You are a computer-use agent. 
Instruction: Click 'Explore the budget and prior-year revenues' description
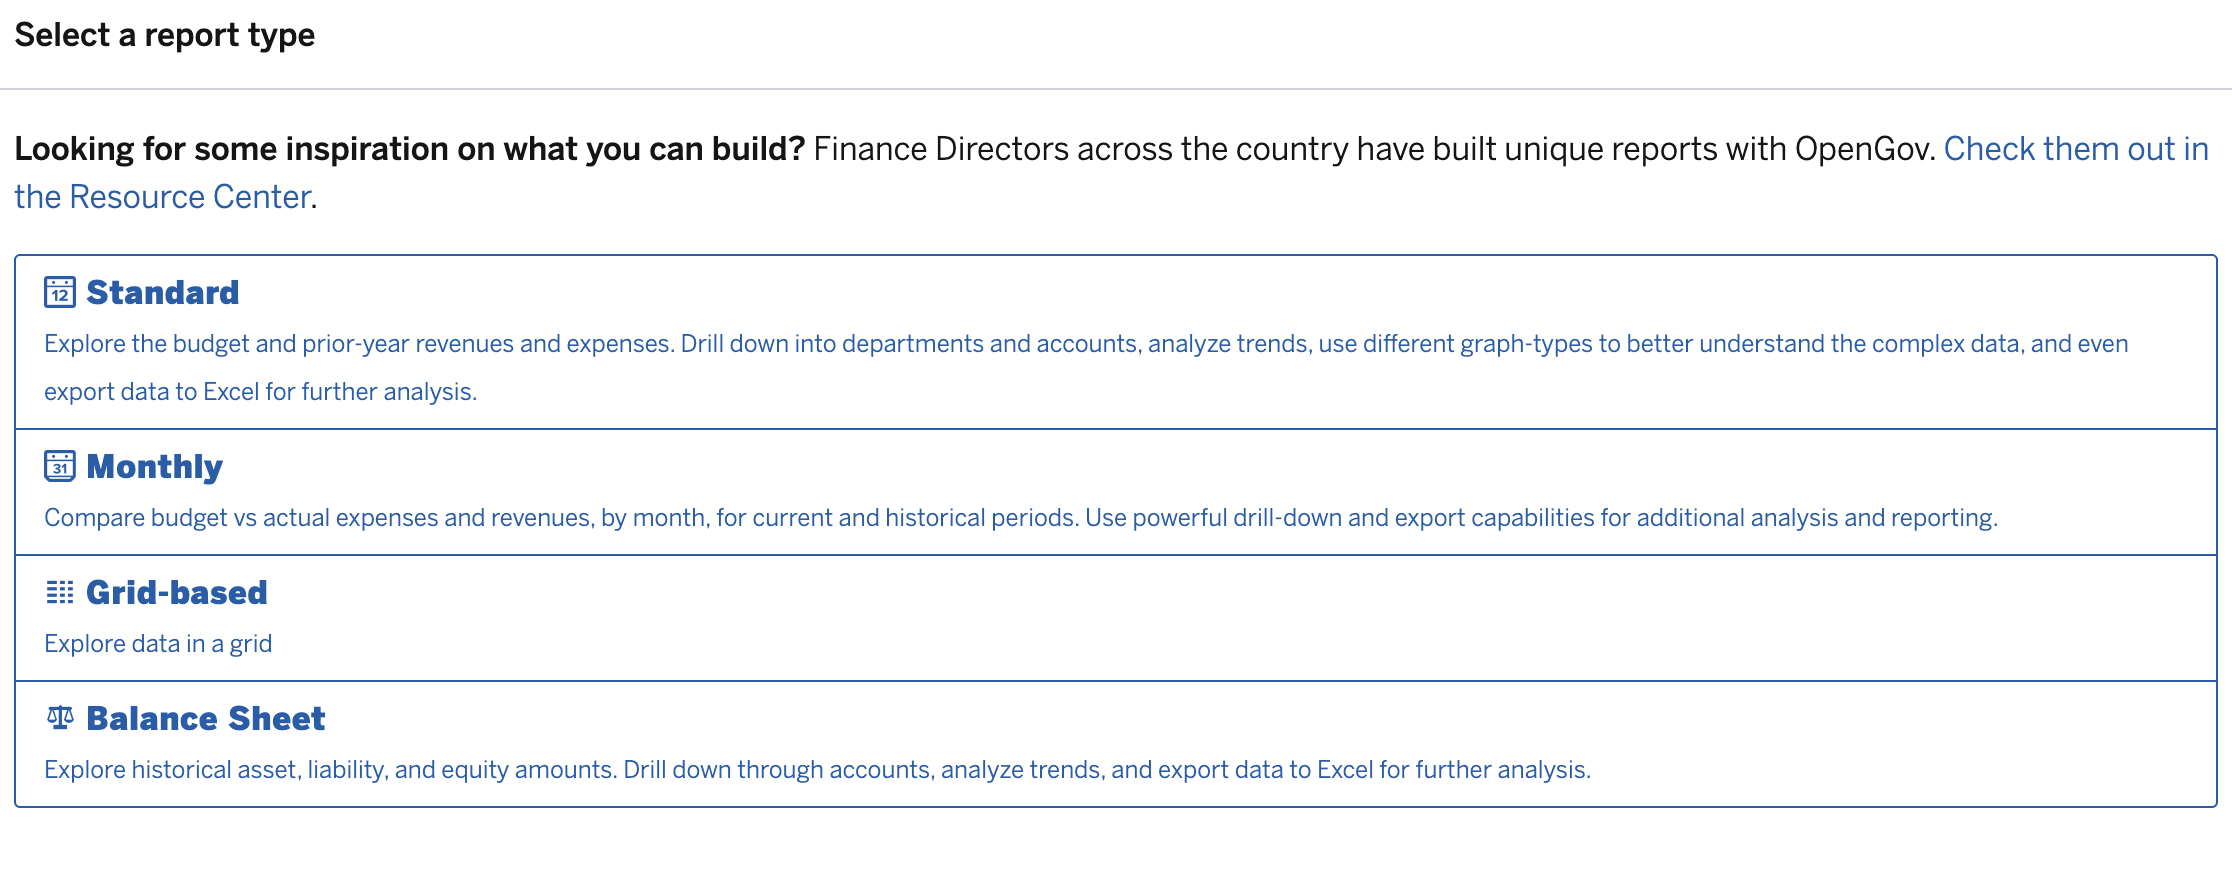[x=1086, y=344]
